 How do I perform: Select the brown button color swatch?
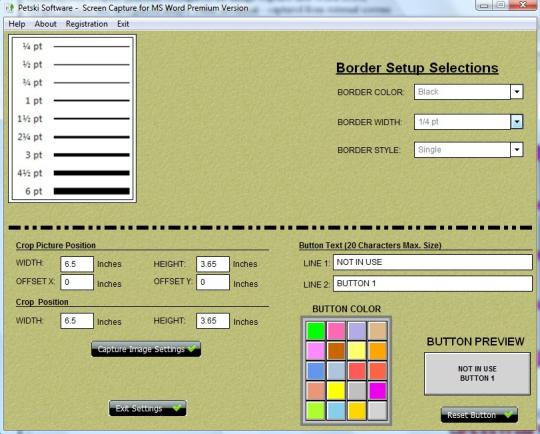point(336,351)
